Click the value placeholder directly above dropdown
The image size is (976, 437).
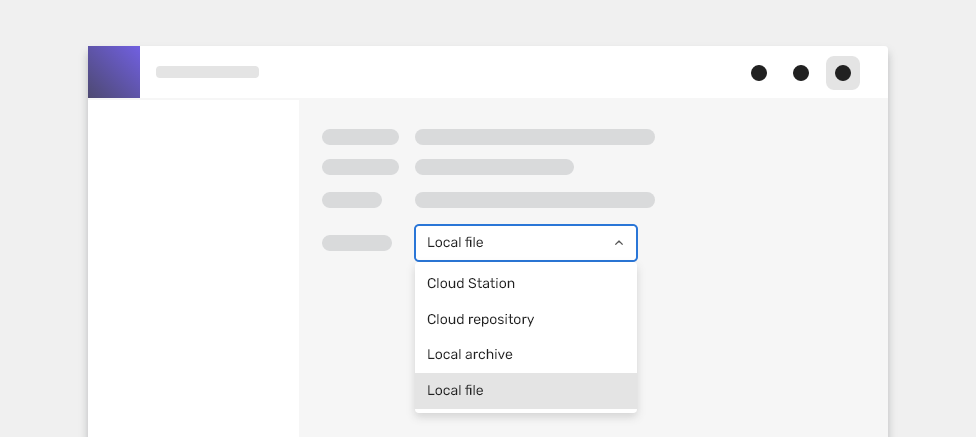(535, 200)
